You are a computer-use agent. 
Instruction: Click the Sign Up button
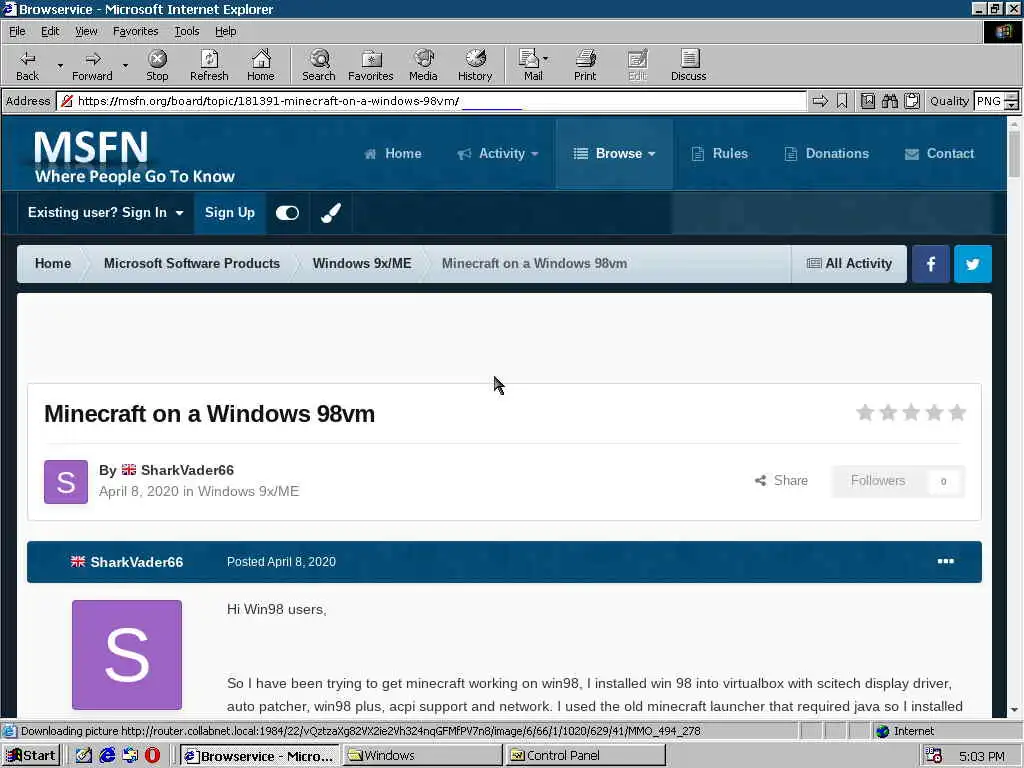230,213
